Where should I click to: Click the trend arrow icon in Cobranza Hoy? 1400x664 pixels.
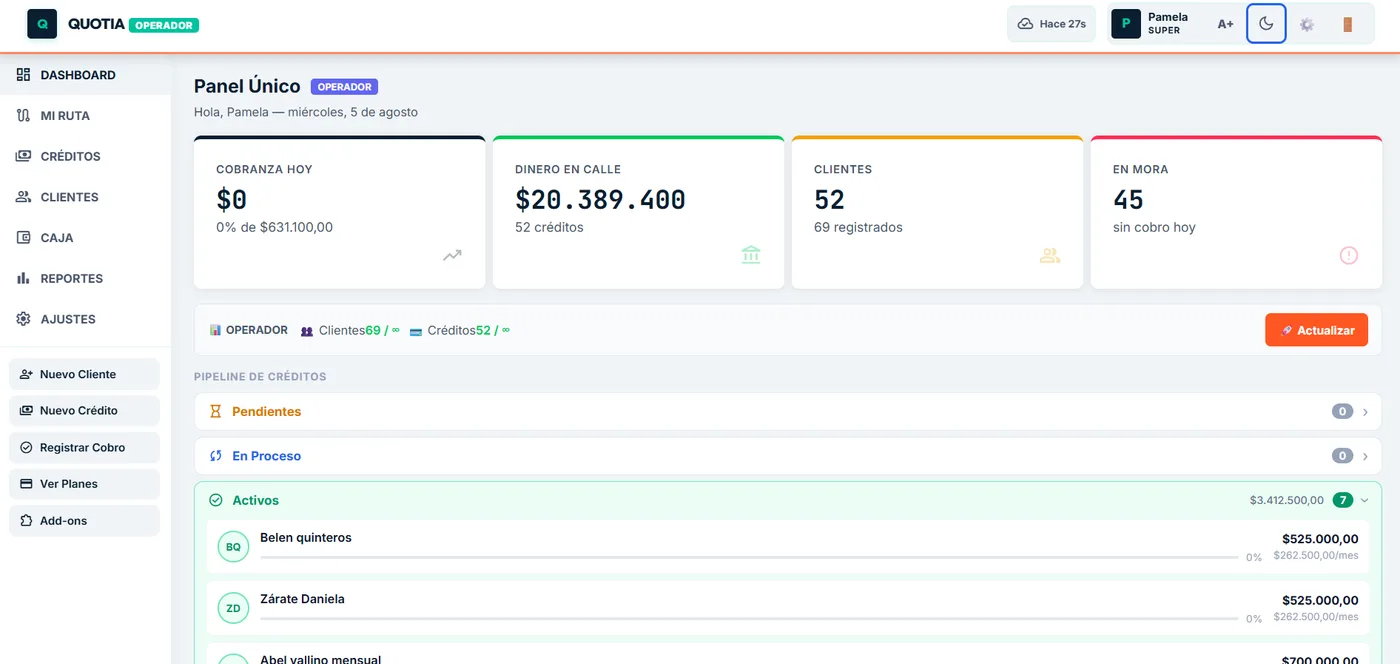[x=453, y=255]
